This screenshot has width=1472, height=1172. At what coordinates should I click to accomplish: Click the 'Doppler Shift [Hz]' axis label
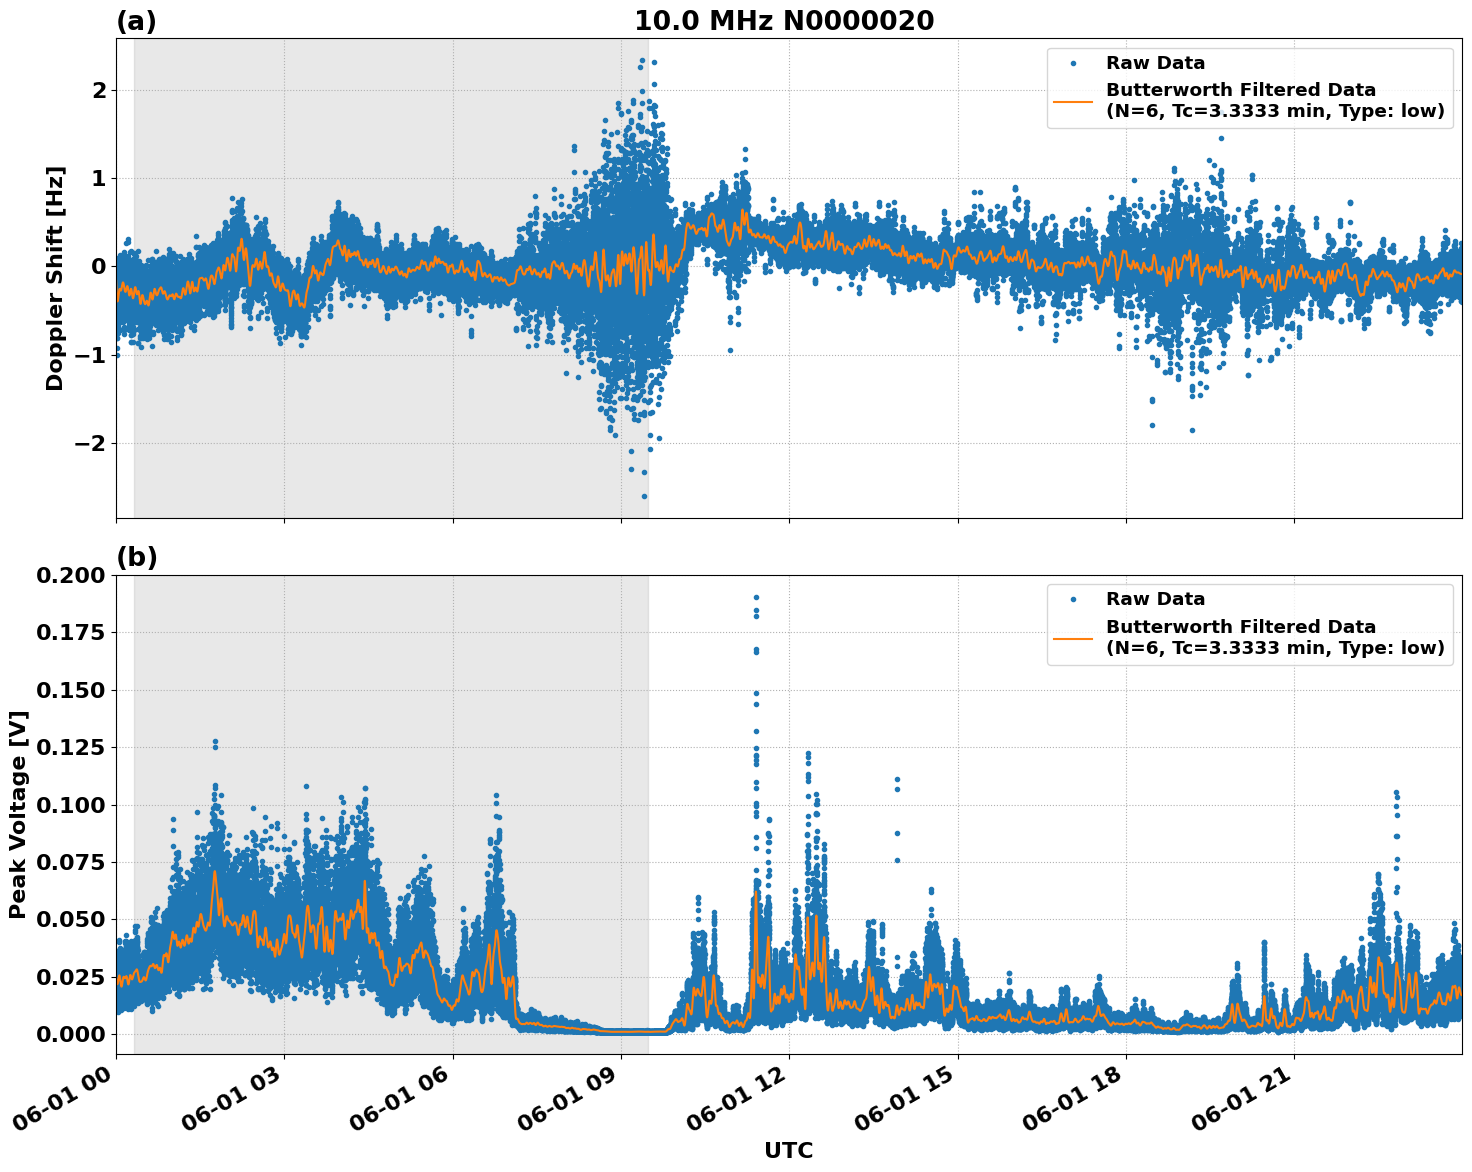point(55,278)
